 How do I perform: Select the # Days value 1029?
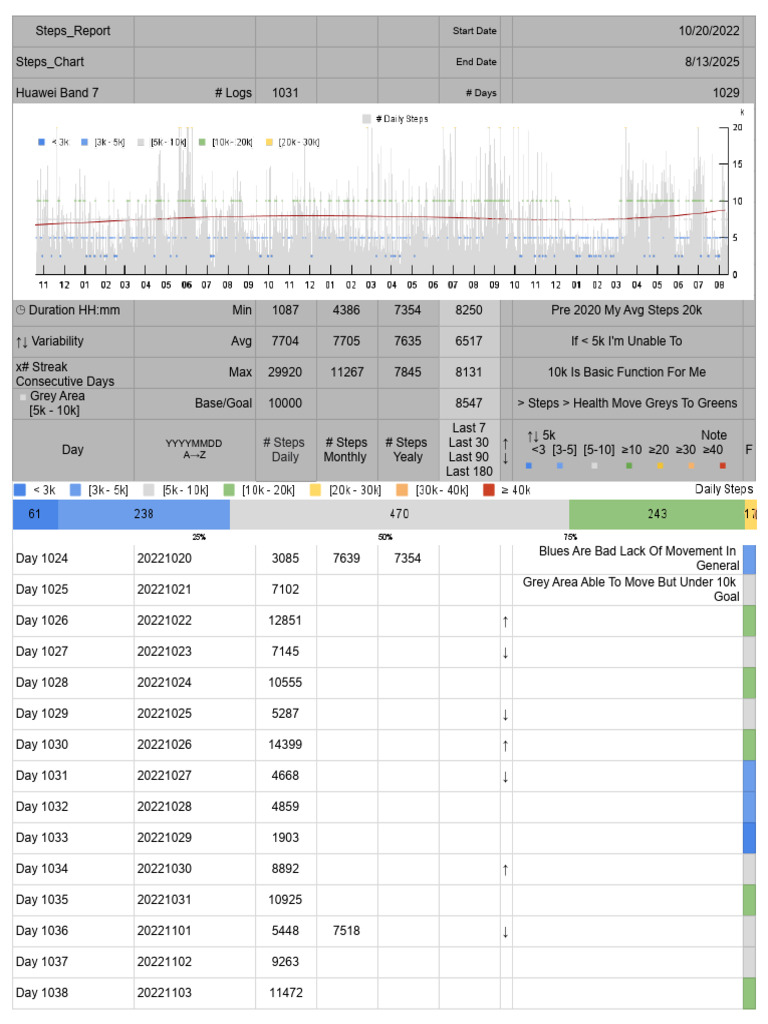coord(627,93)
